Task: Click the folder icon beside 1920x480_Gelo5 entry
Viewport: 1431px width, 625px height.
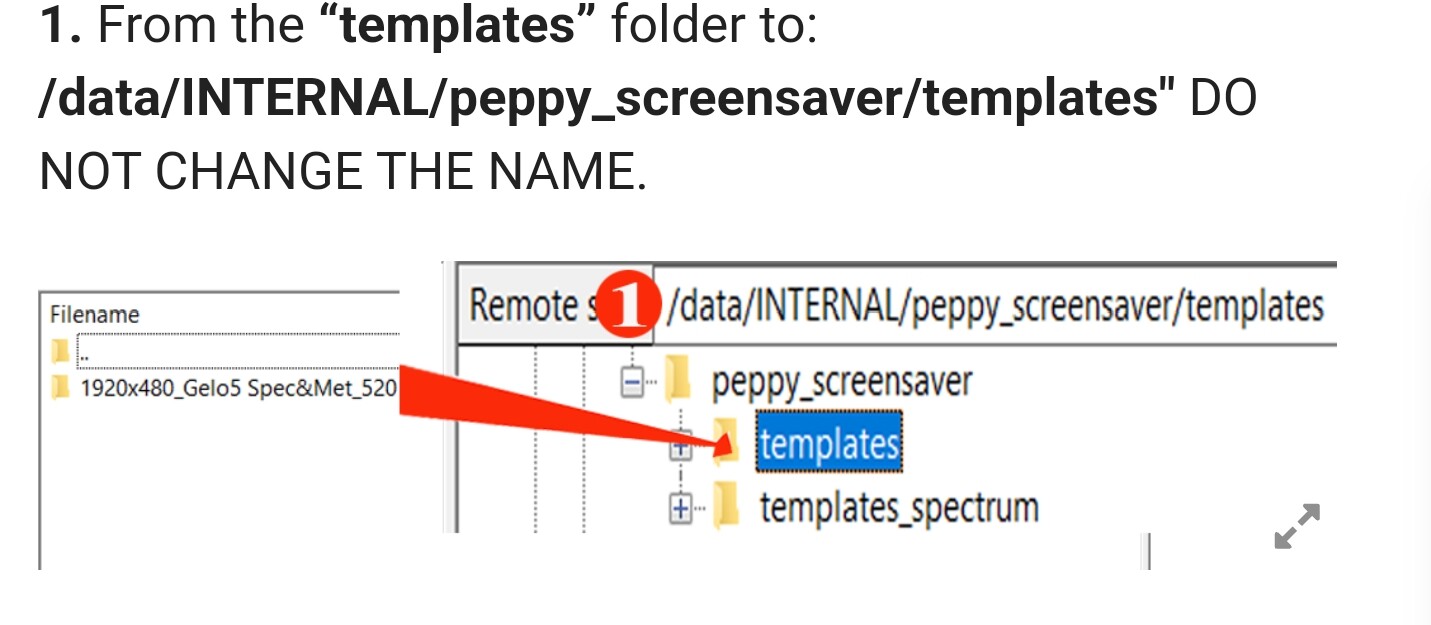Action: click(x=62, y=388)
